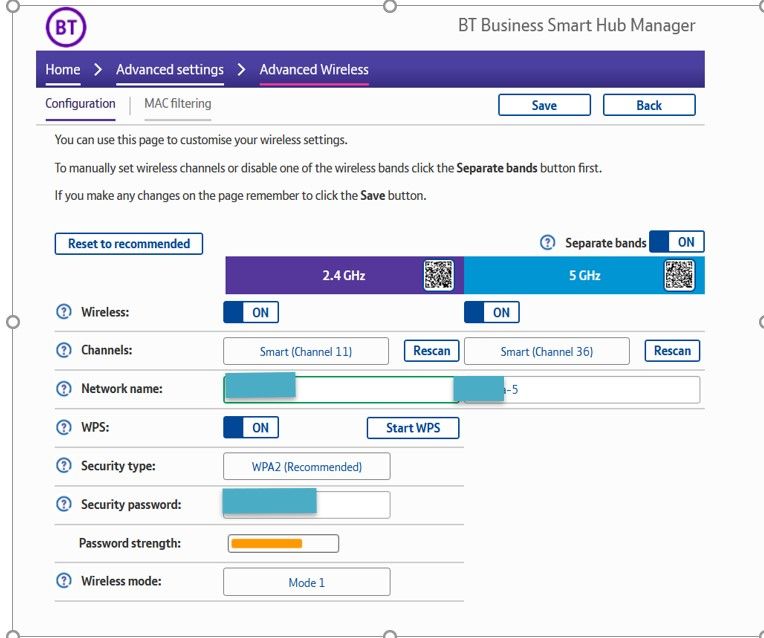The image size is (764, 638).
Task: Click the password strength bar
Action: (x=283, y=543)
